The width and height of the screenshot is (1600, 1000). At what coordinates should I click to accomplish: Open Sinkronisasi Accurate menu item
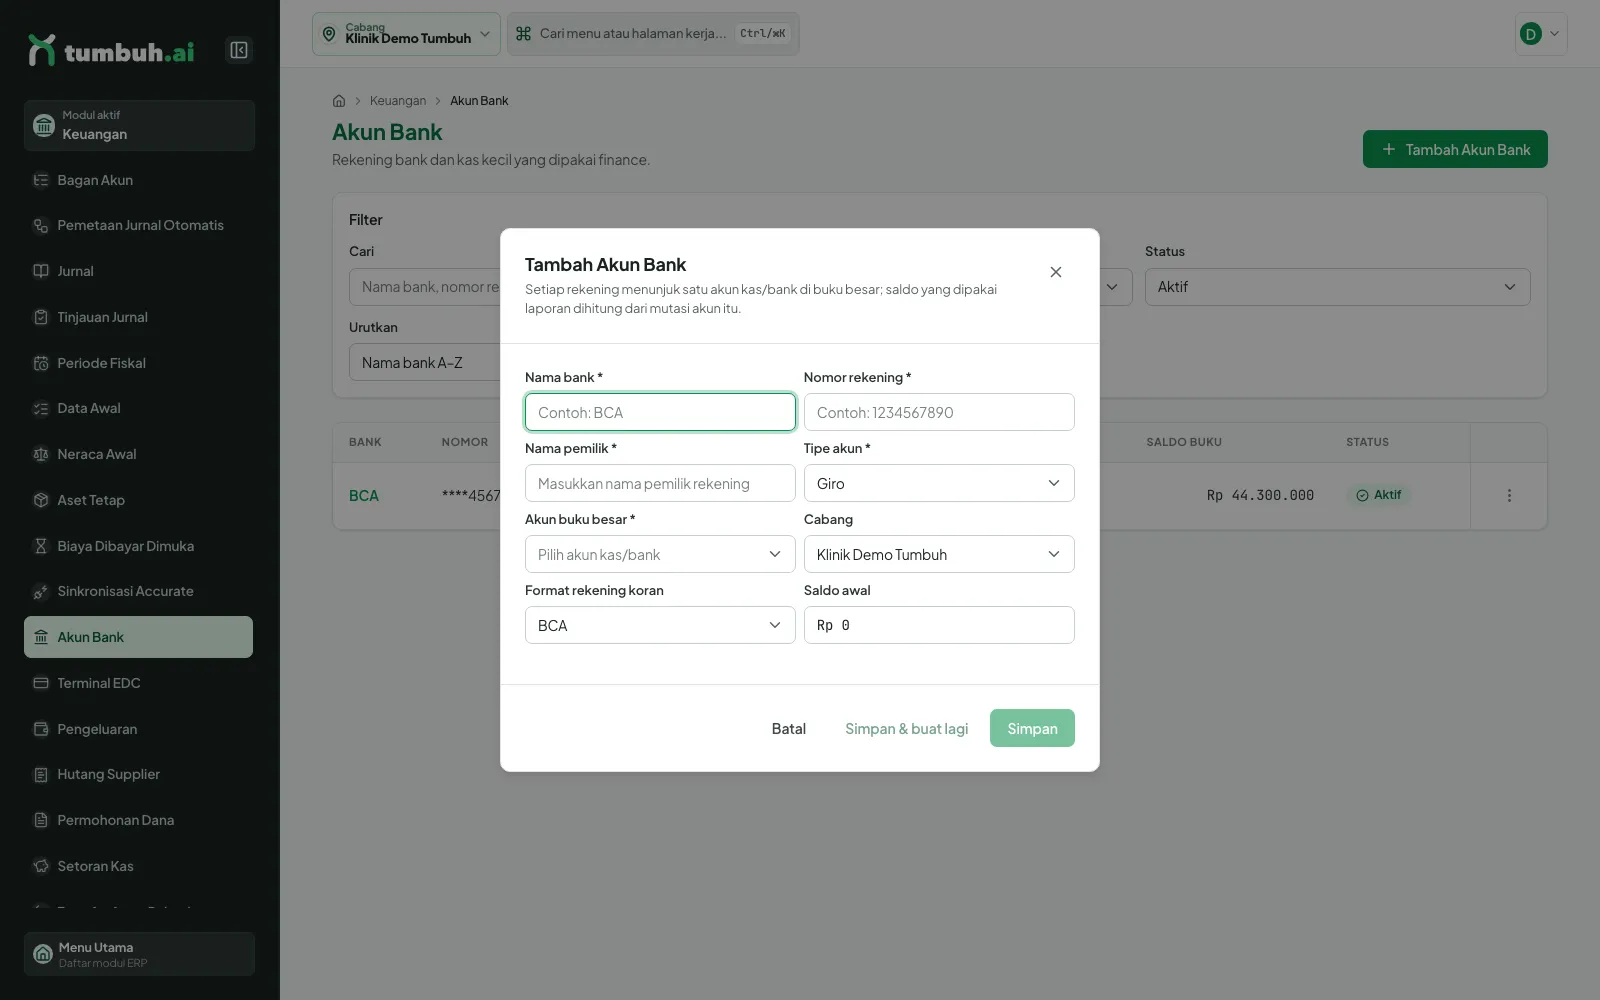(139, 591)
